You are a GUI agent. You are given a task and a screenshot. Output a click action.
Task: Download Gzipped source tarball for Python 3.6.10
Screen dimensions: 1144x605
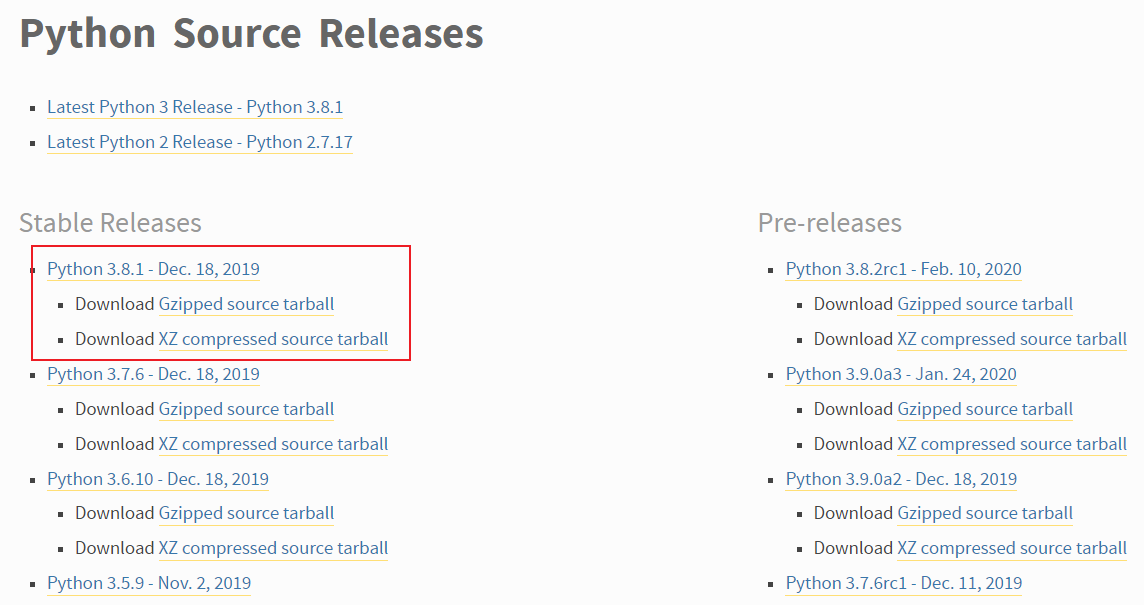(246, 513)
